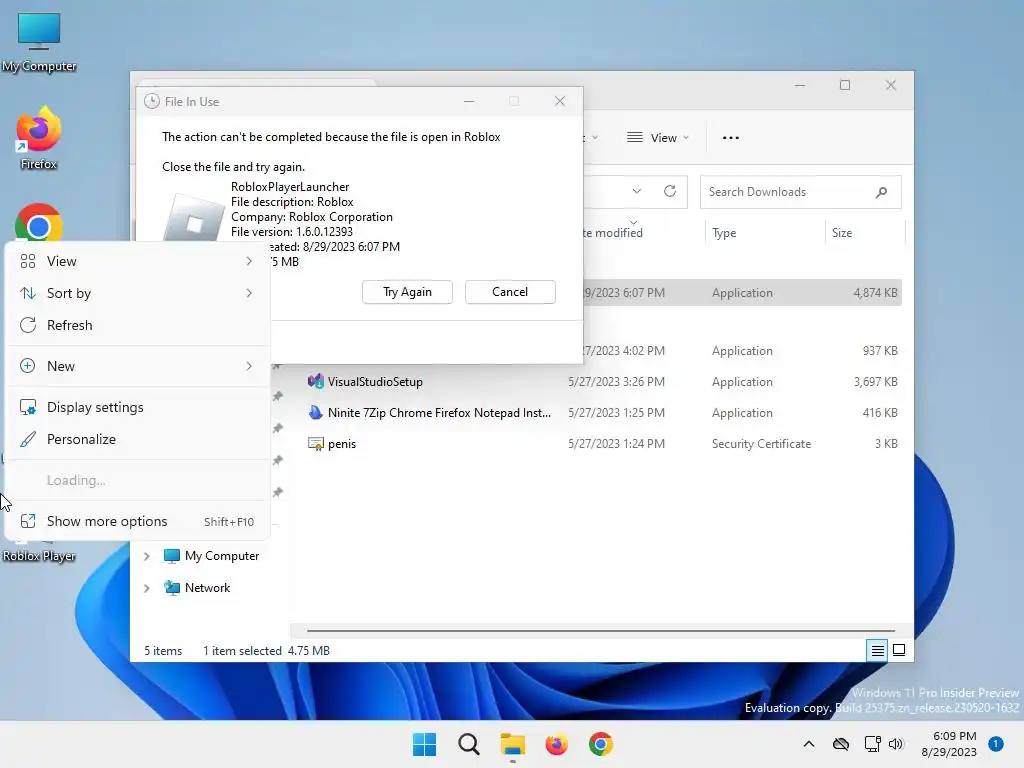Image resolution: width=1024 pixels, height=768 pixels.
Task: Click the Search Downloads field
Action: tap(801, 192)
